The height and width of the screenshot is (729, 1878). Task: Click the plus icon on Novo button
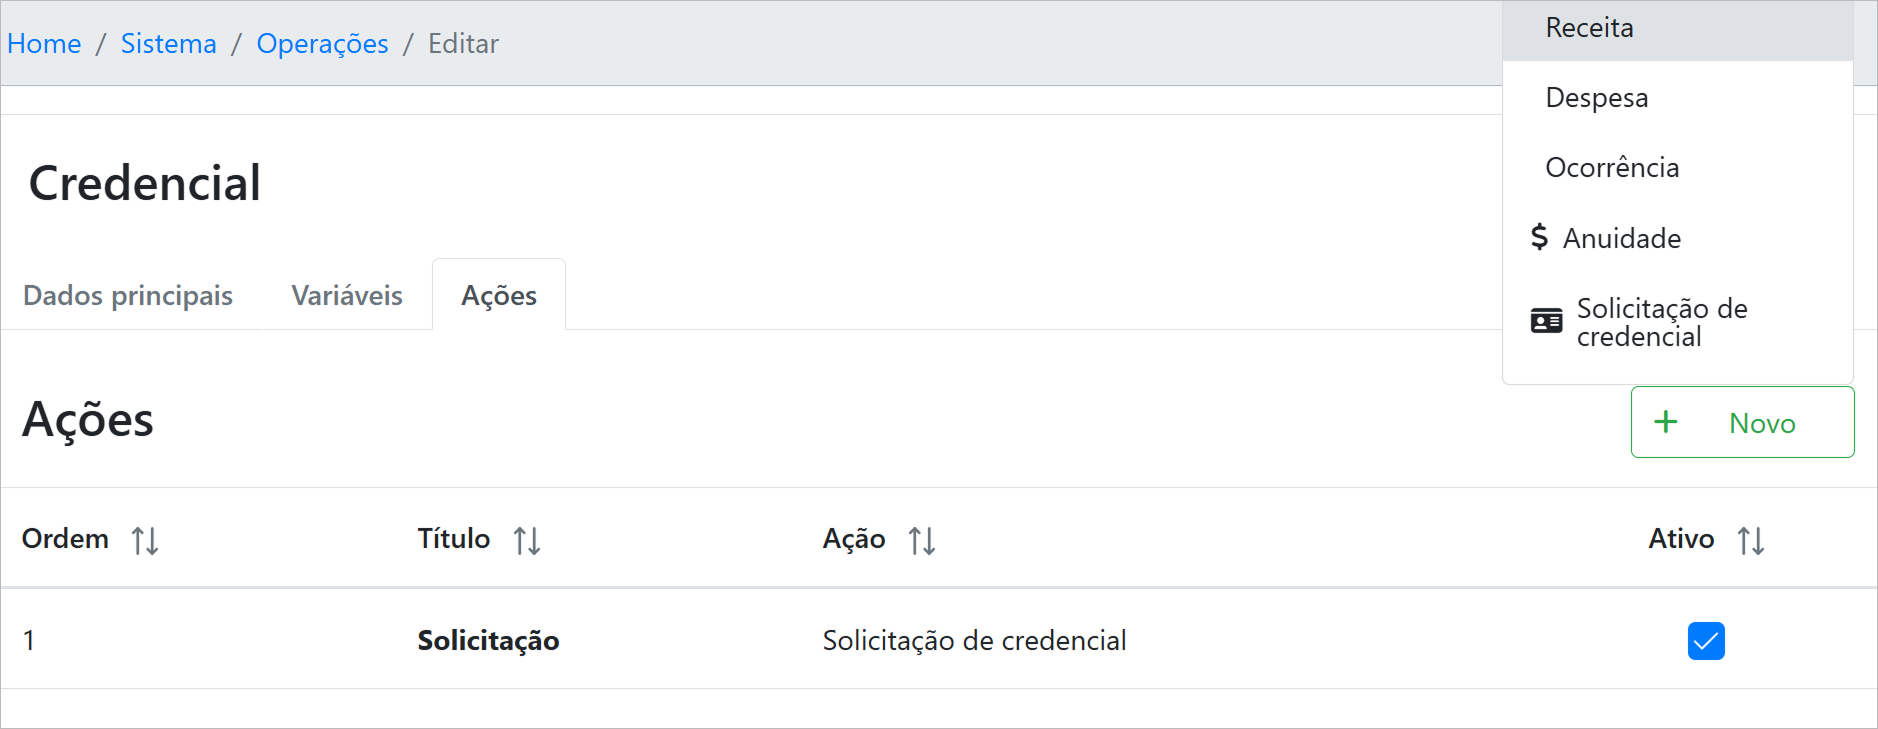point(1666,422)
